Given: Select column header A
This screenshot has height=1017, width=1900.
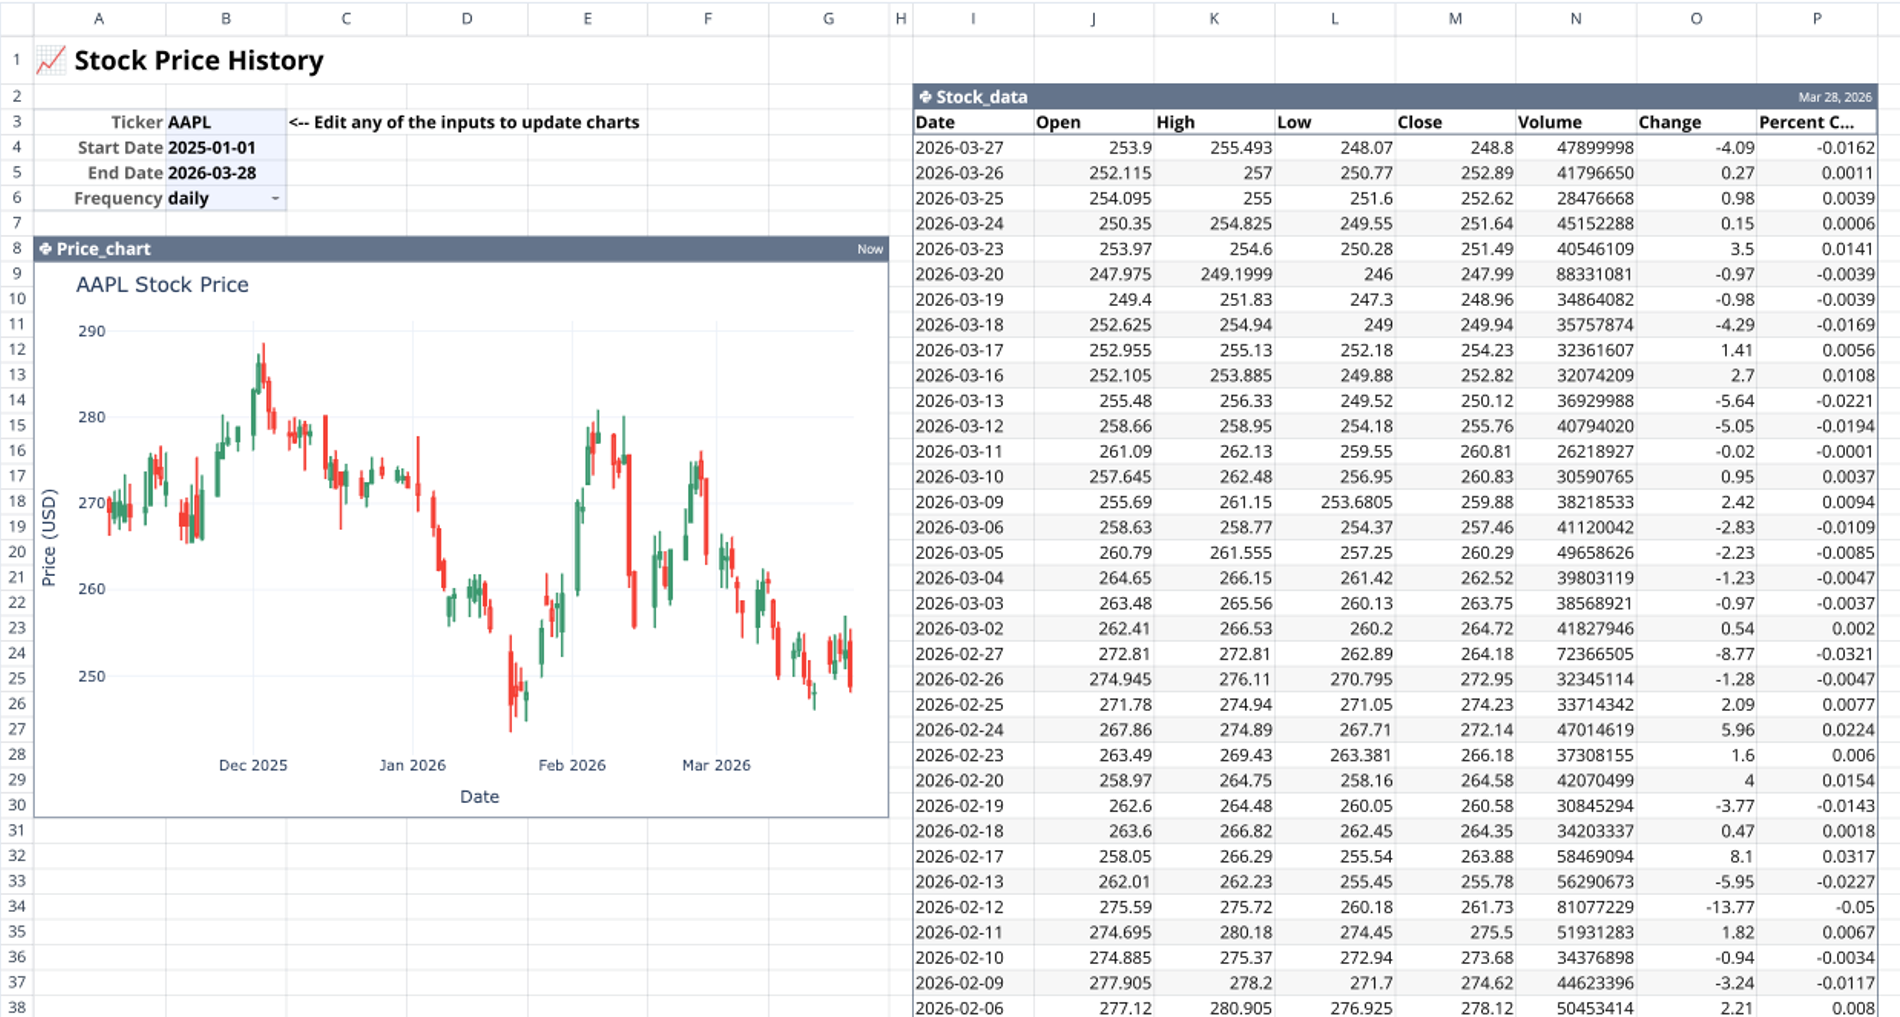Looking at the screenshot, I should [99, 18].
